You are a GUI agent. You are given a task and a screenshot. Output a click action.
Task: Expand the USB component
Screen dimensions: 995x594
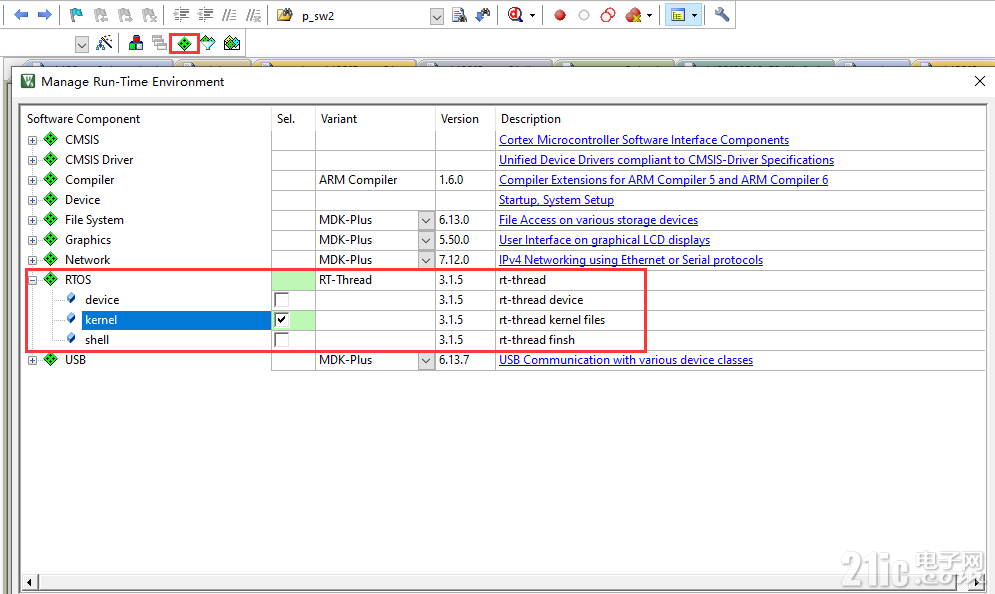(x=32, y=360)
